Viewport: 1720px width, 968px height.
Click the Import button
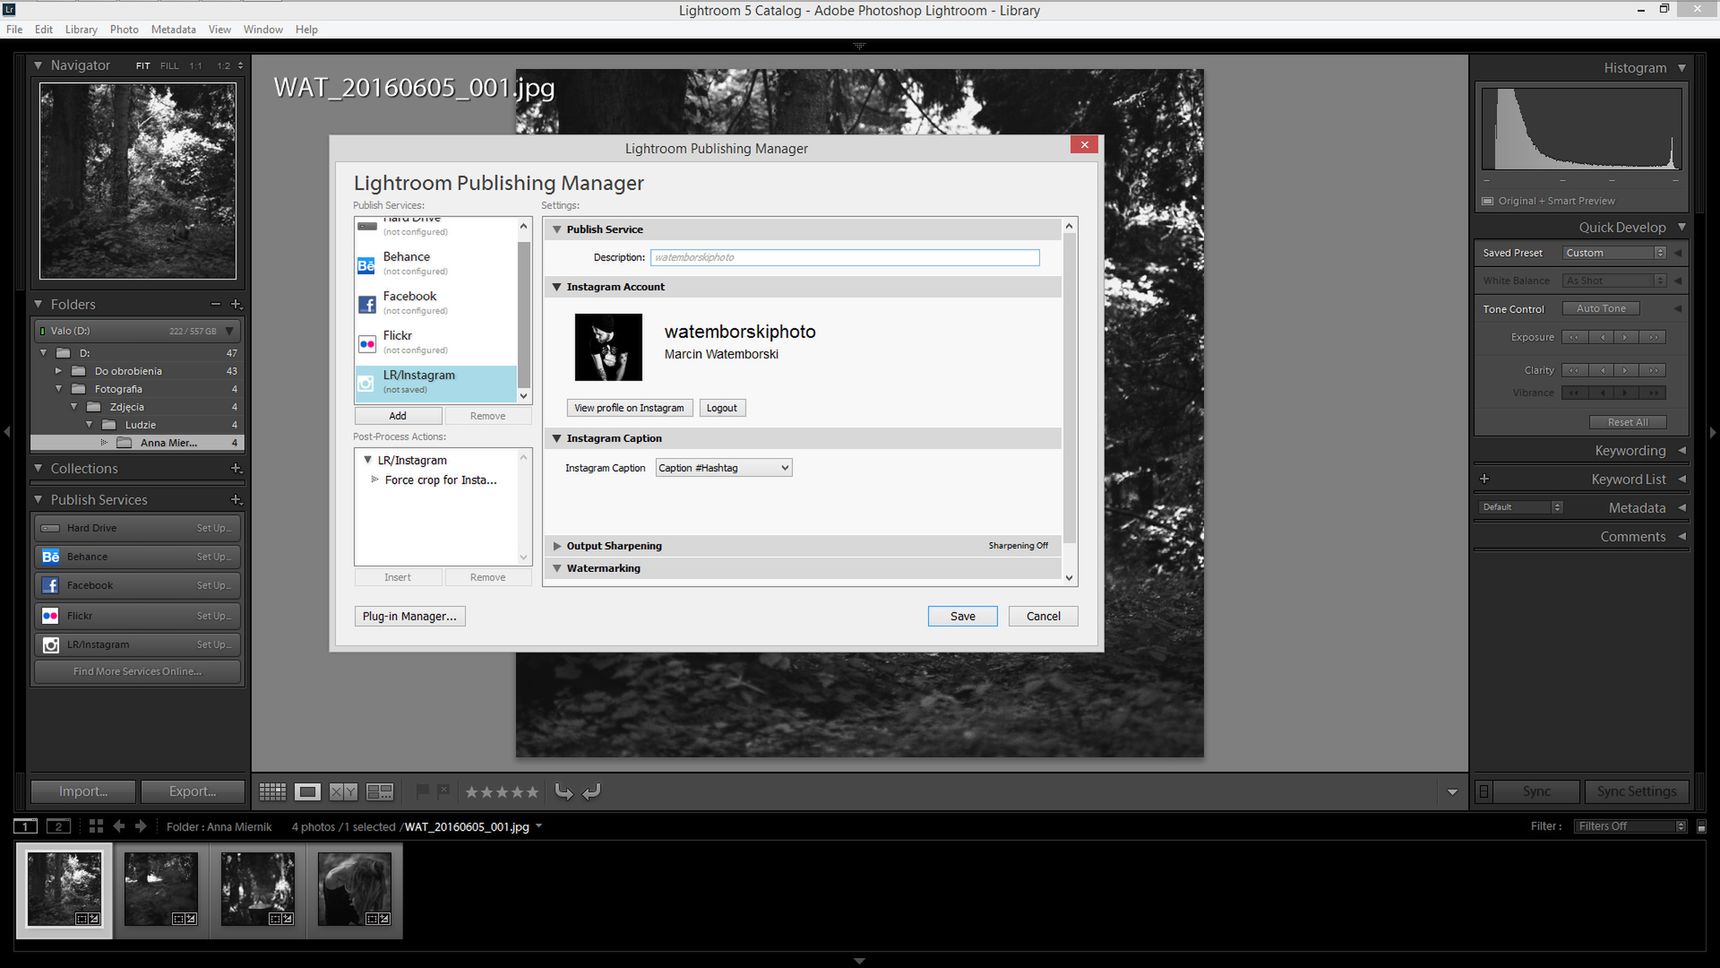click(x=83, y=791)
